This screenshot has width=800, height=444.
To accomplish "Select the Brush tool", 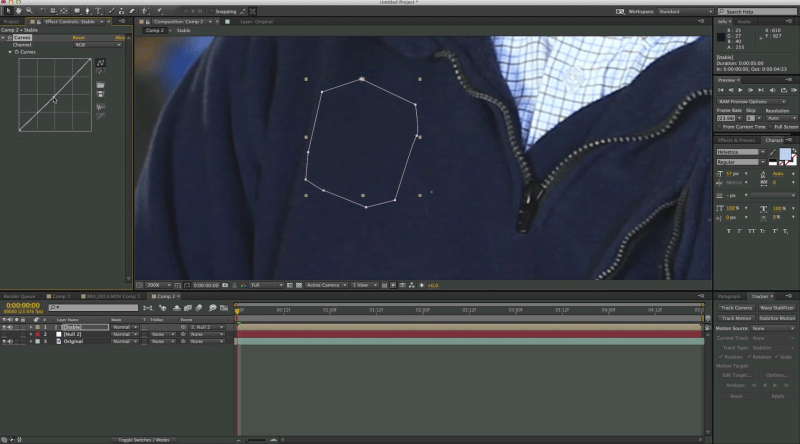I will click(112, 11).
